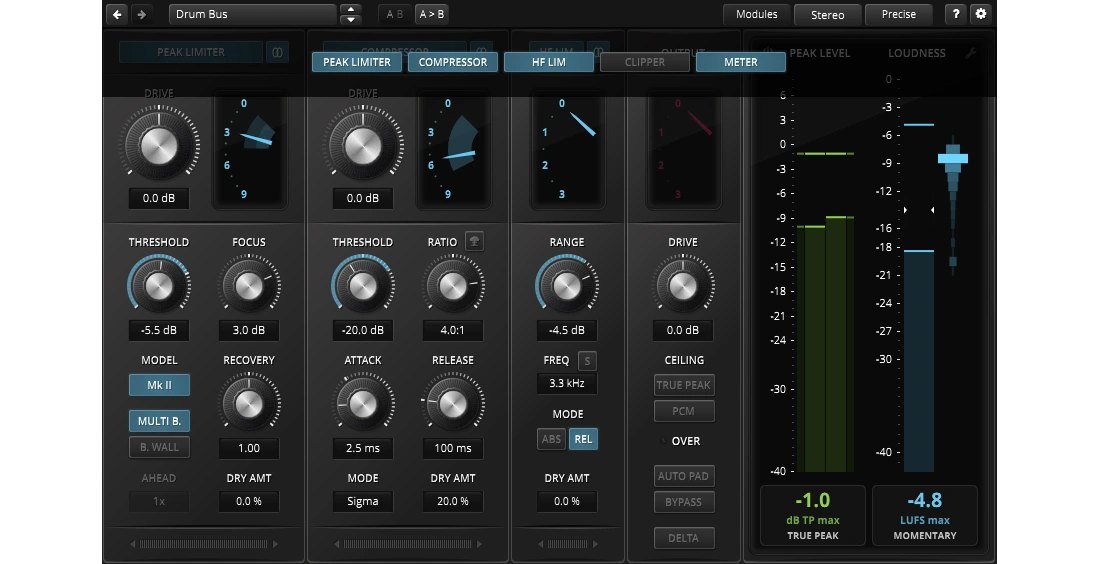Enable the B. WALL button
The height and width of the screenshot is (564, 1099).
pos(159,447)
